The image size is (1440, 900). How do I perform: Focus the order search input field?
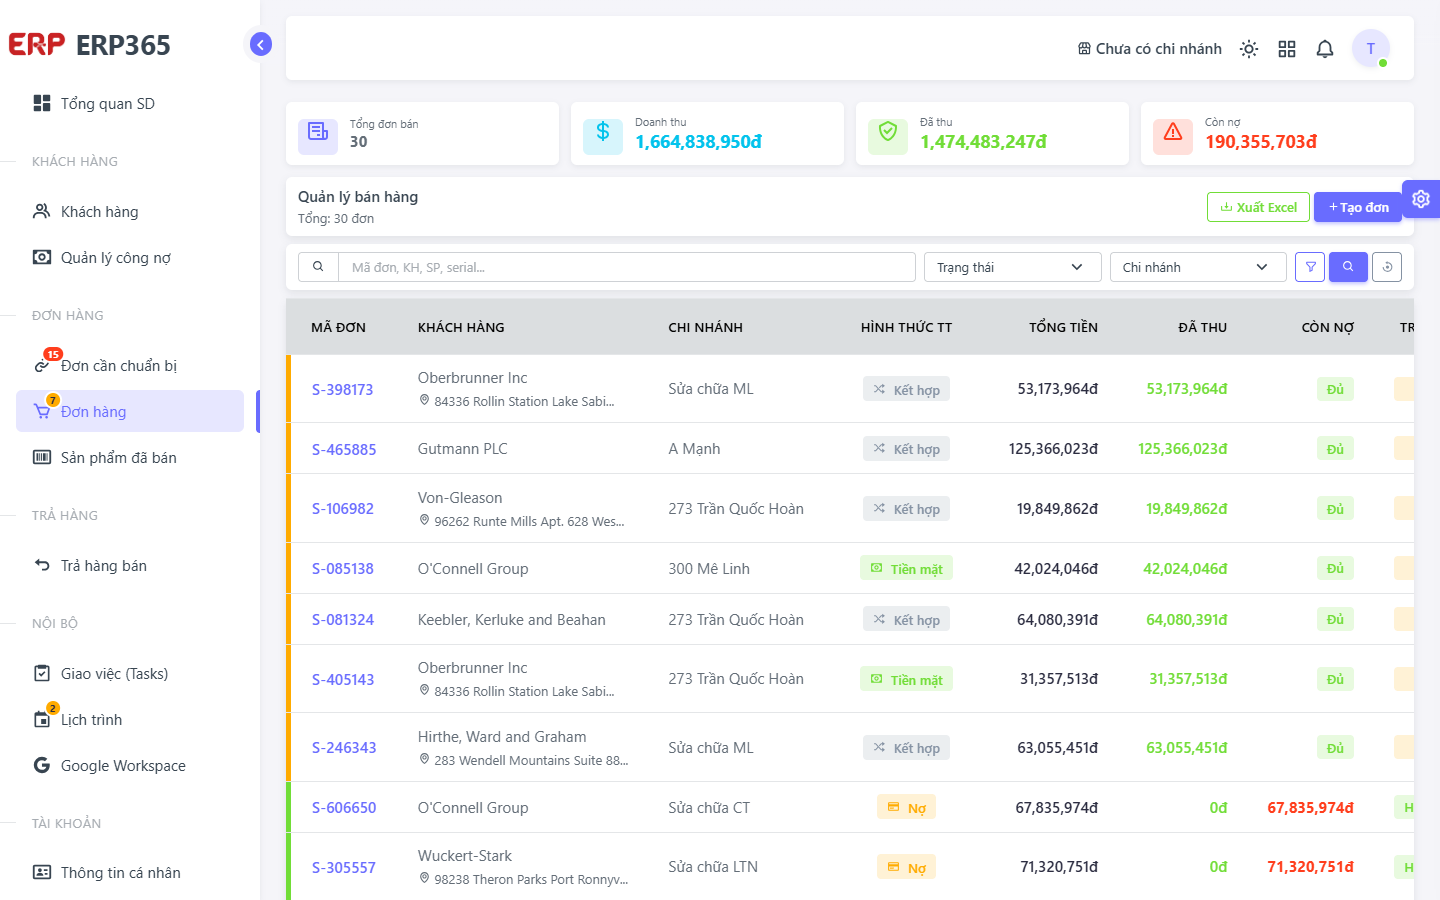pos(626,267)
